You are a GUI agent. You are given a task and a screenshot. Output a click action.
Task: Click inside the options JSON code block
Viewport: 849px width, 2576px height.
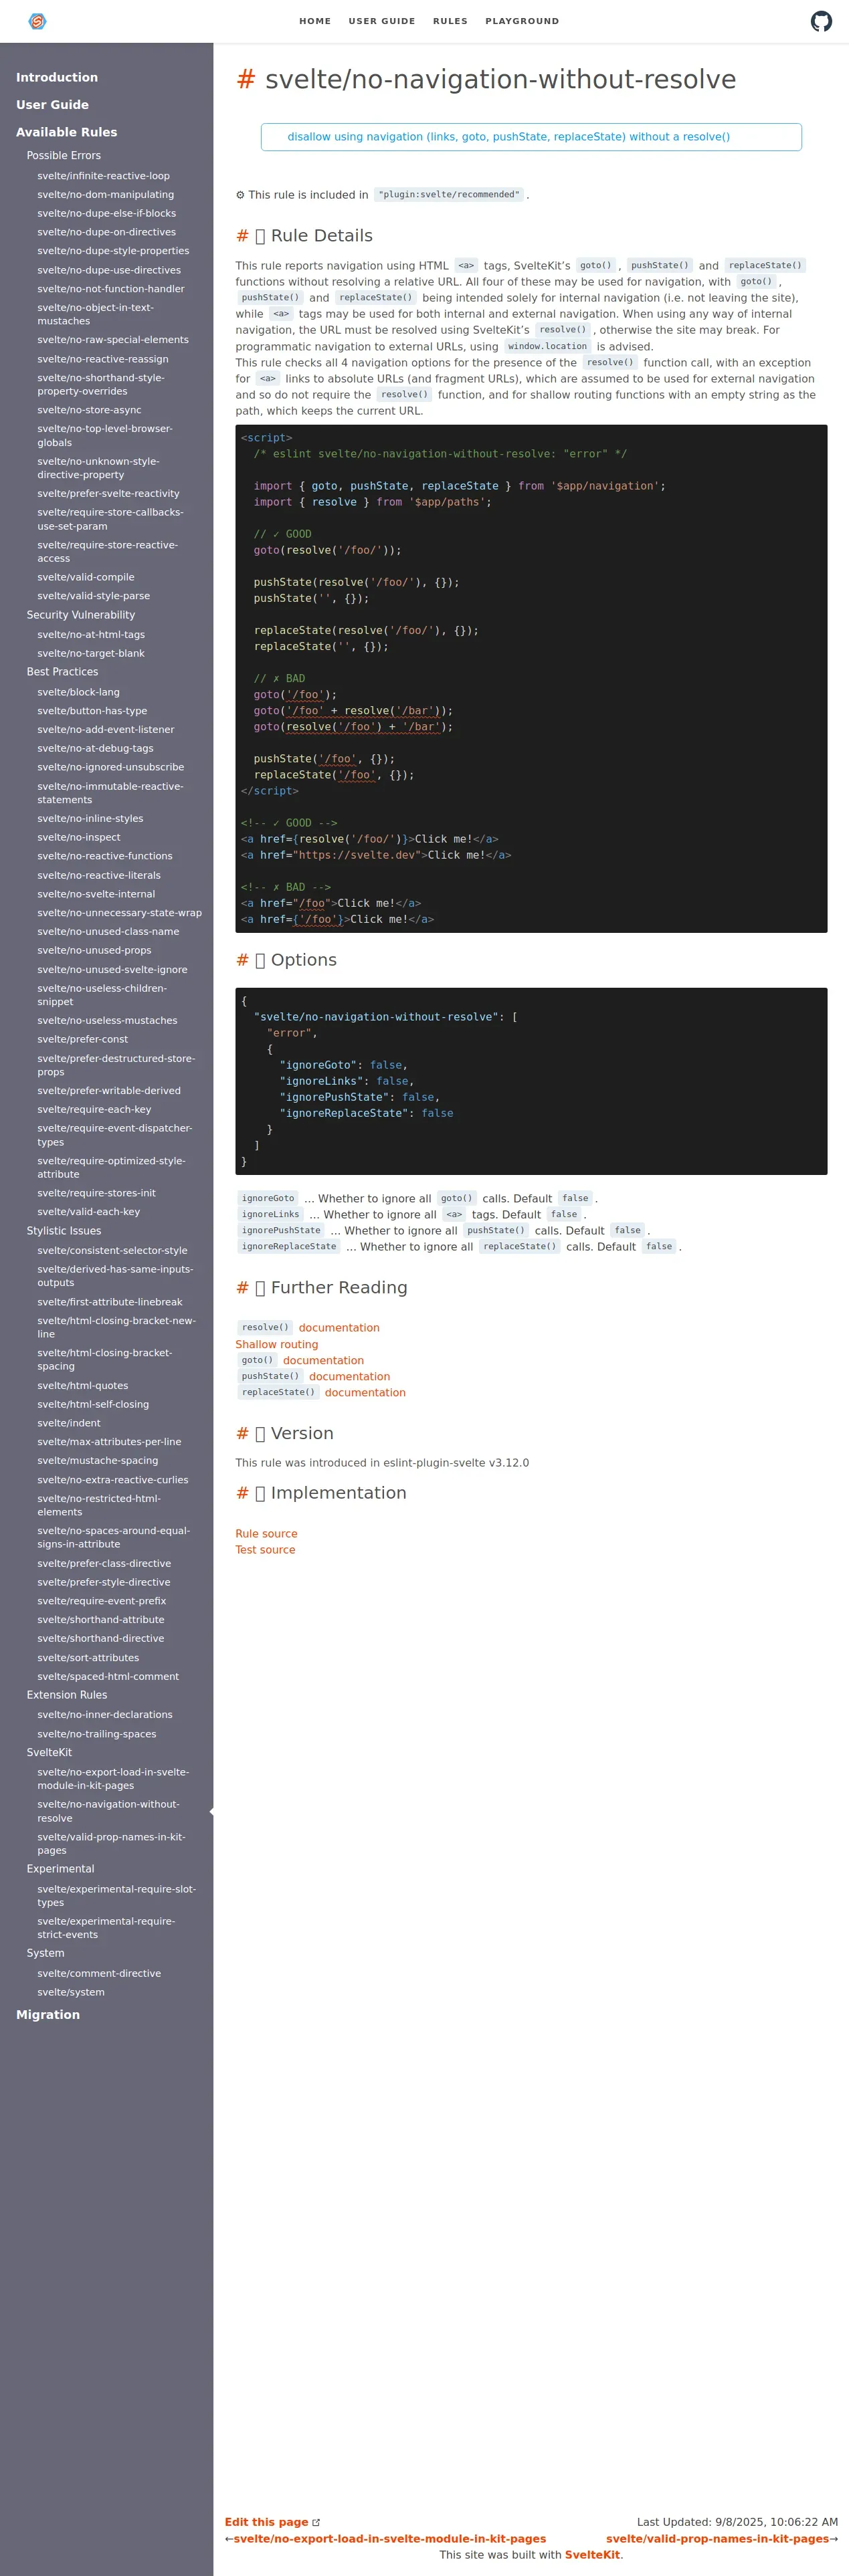pyautogui.click(x=531, y=1081)
